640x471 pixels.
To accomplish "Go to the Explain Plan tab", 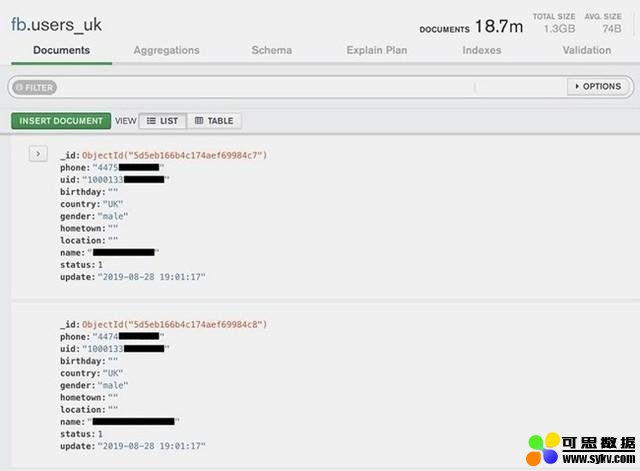I will click(x=377, y=50).
